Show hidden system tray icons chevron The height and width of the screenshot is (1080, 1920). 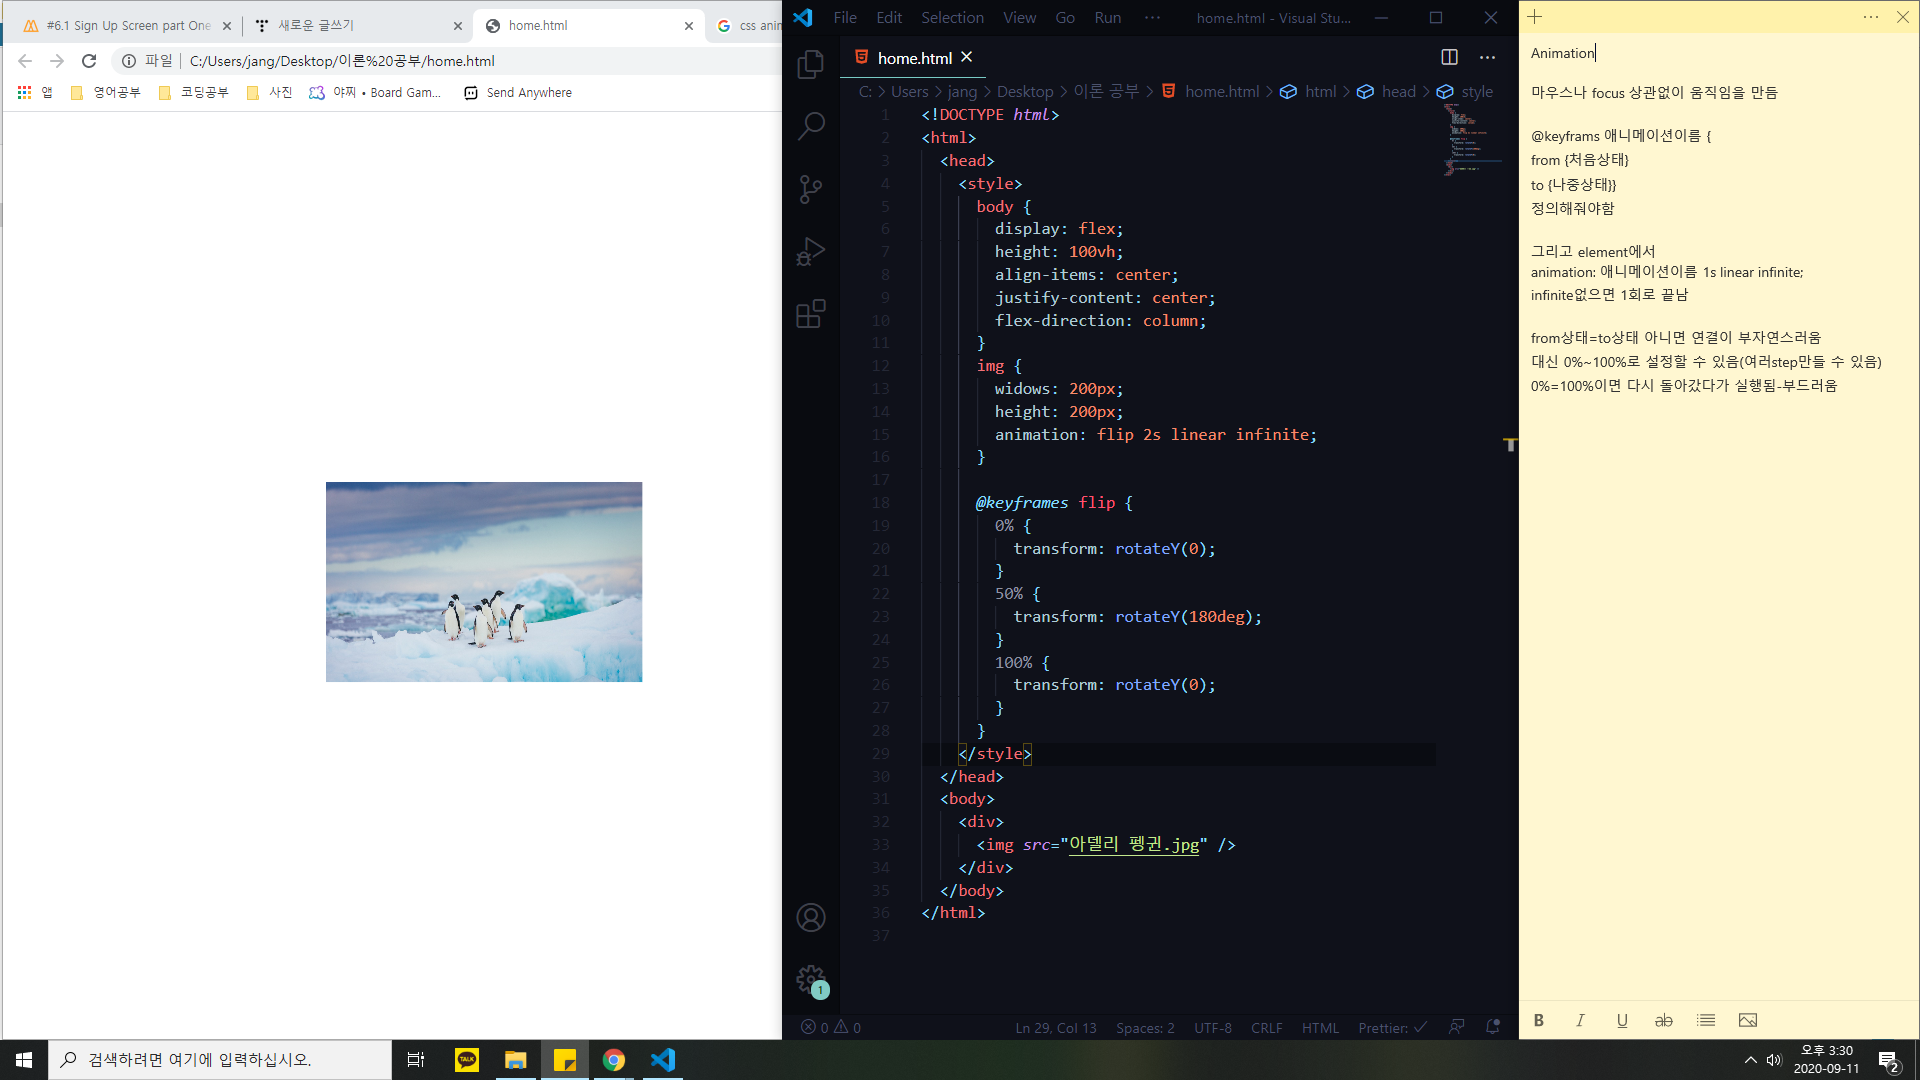coord(1750,1060)
